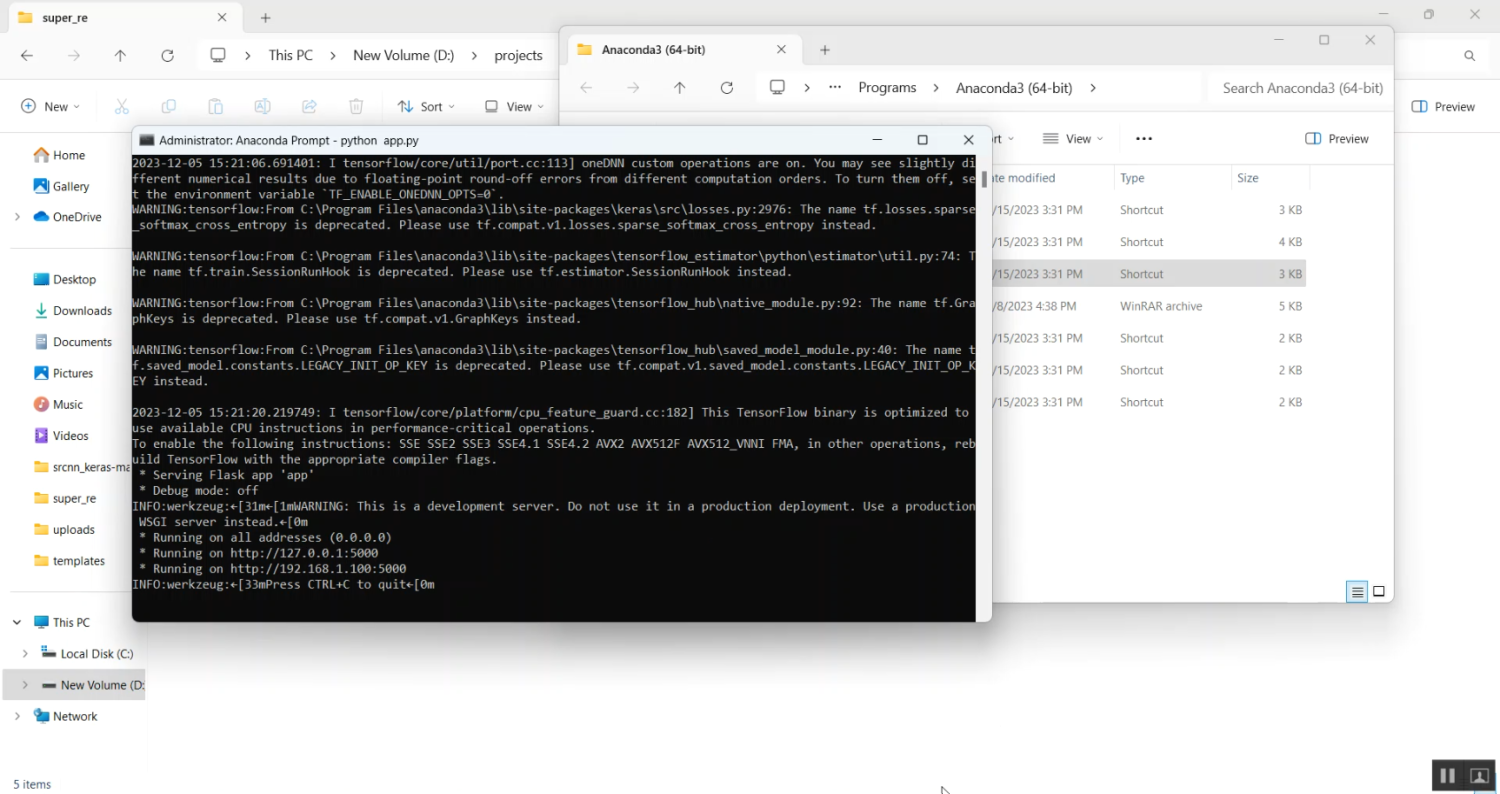Select Pictures in the sidebar

[x=63, y=373]
